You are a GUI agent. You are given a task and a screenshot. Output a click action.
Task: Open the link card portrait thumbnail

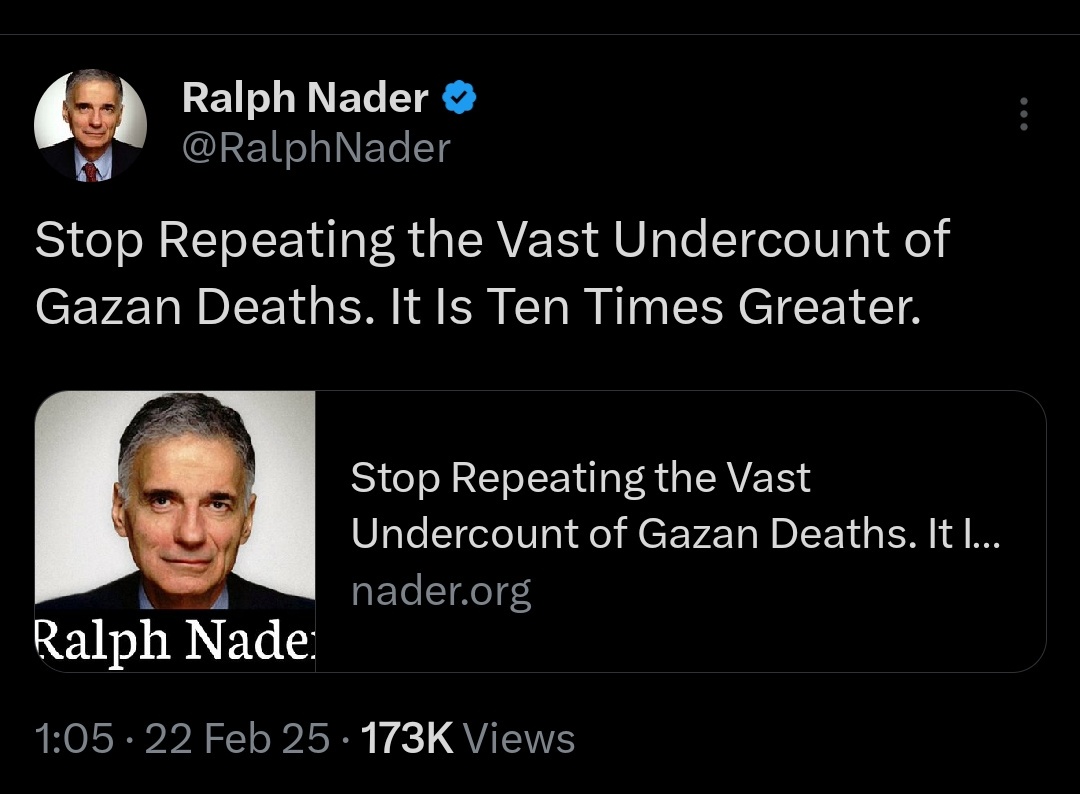click(x=175, y=531)
